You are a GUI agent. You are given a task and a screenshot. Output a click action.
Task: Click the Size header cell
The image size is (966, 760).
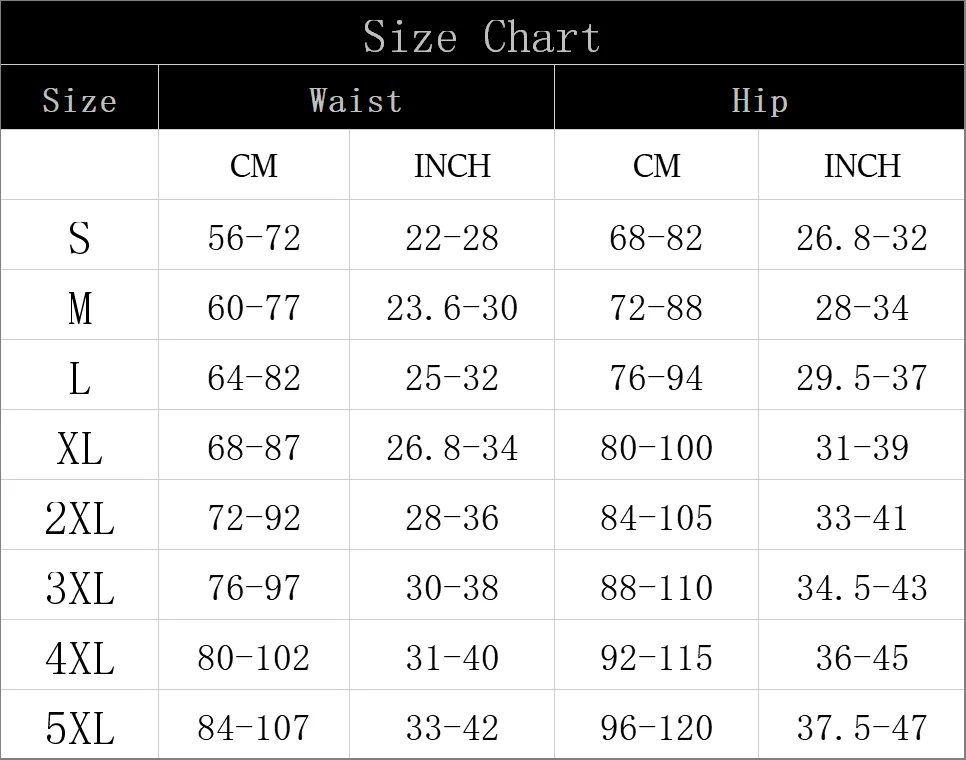(79, 100)
